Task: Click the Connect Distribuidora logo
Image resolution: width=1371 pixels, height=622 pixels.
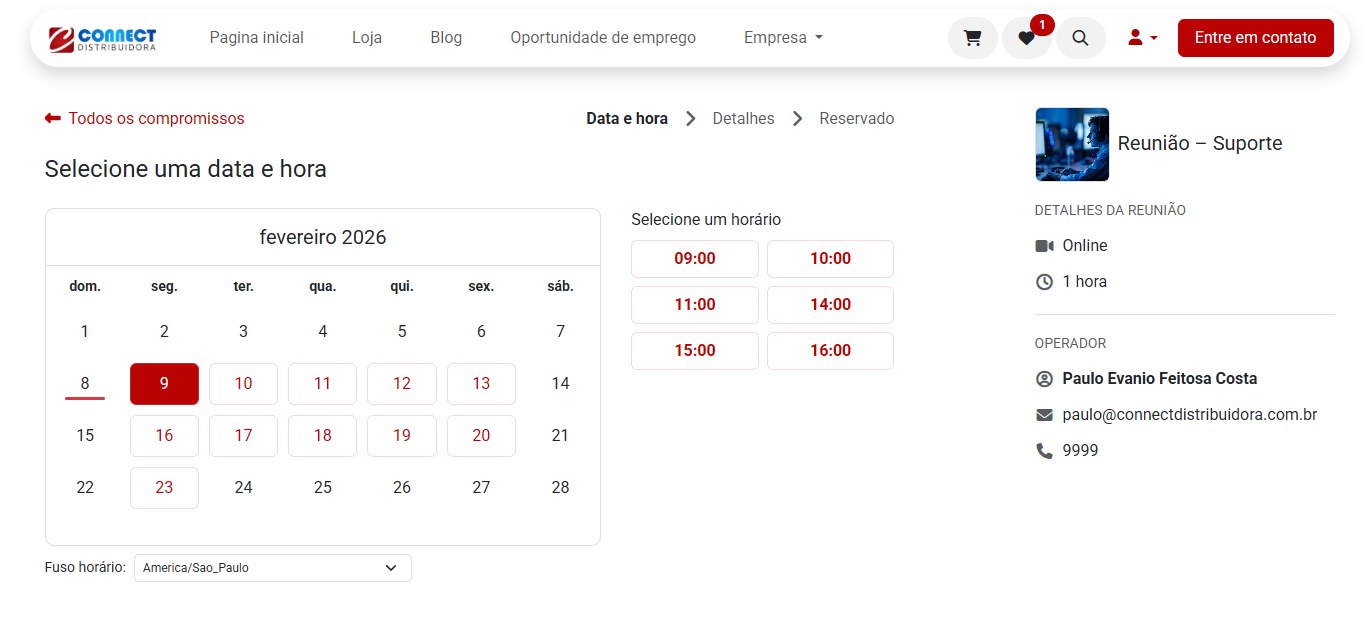Action: click(x=102, y=38)
